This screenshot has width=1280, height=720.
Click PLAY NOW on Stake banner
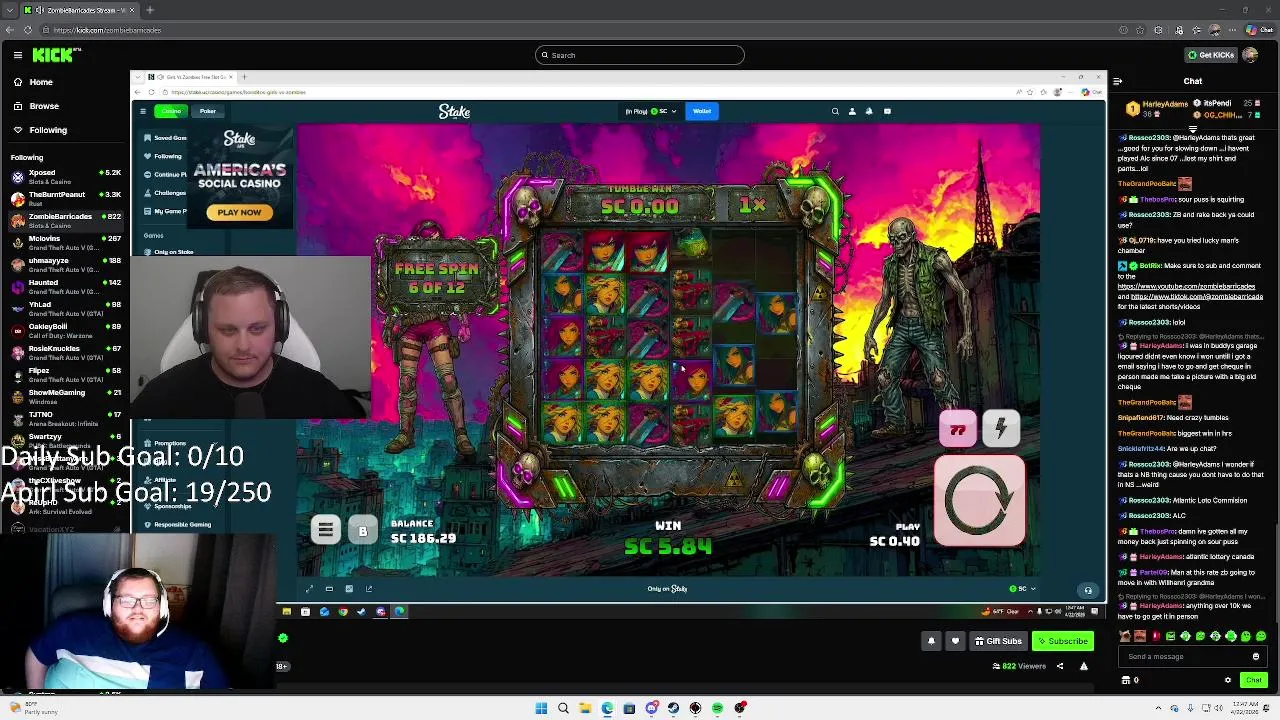(x=239, y=212)
